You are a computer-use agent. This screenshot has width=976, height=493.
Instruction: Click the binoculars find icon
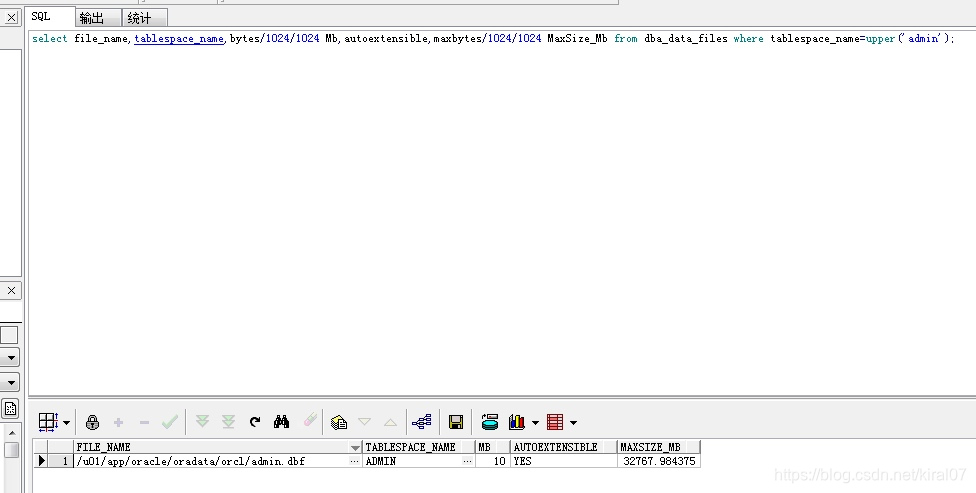[x=281, y=422]
